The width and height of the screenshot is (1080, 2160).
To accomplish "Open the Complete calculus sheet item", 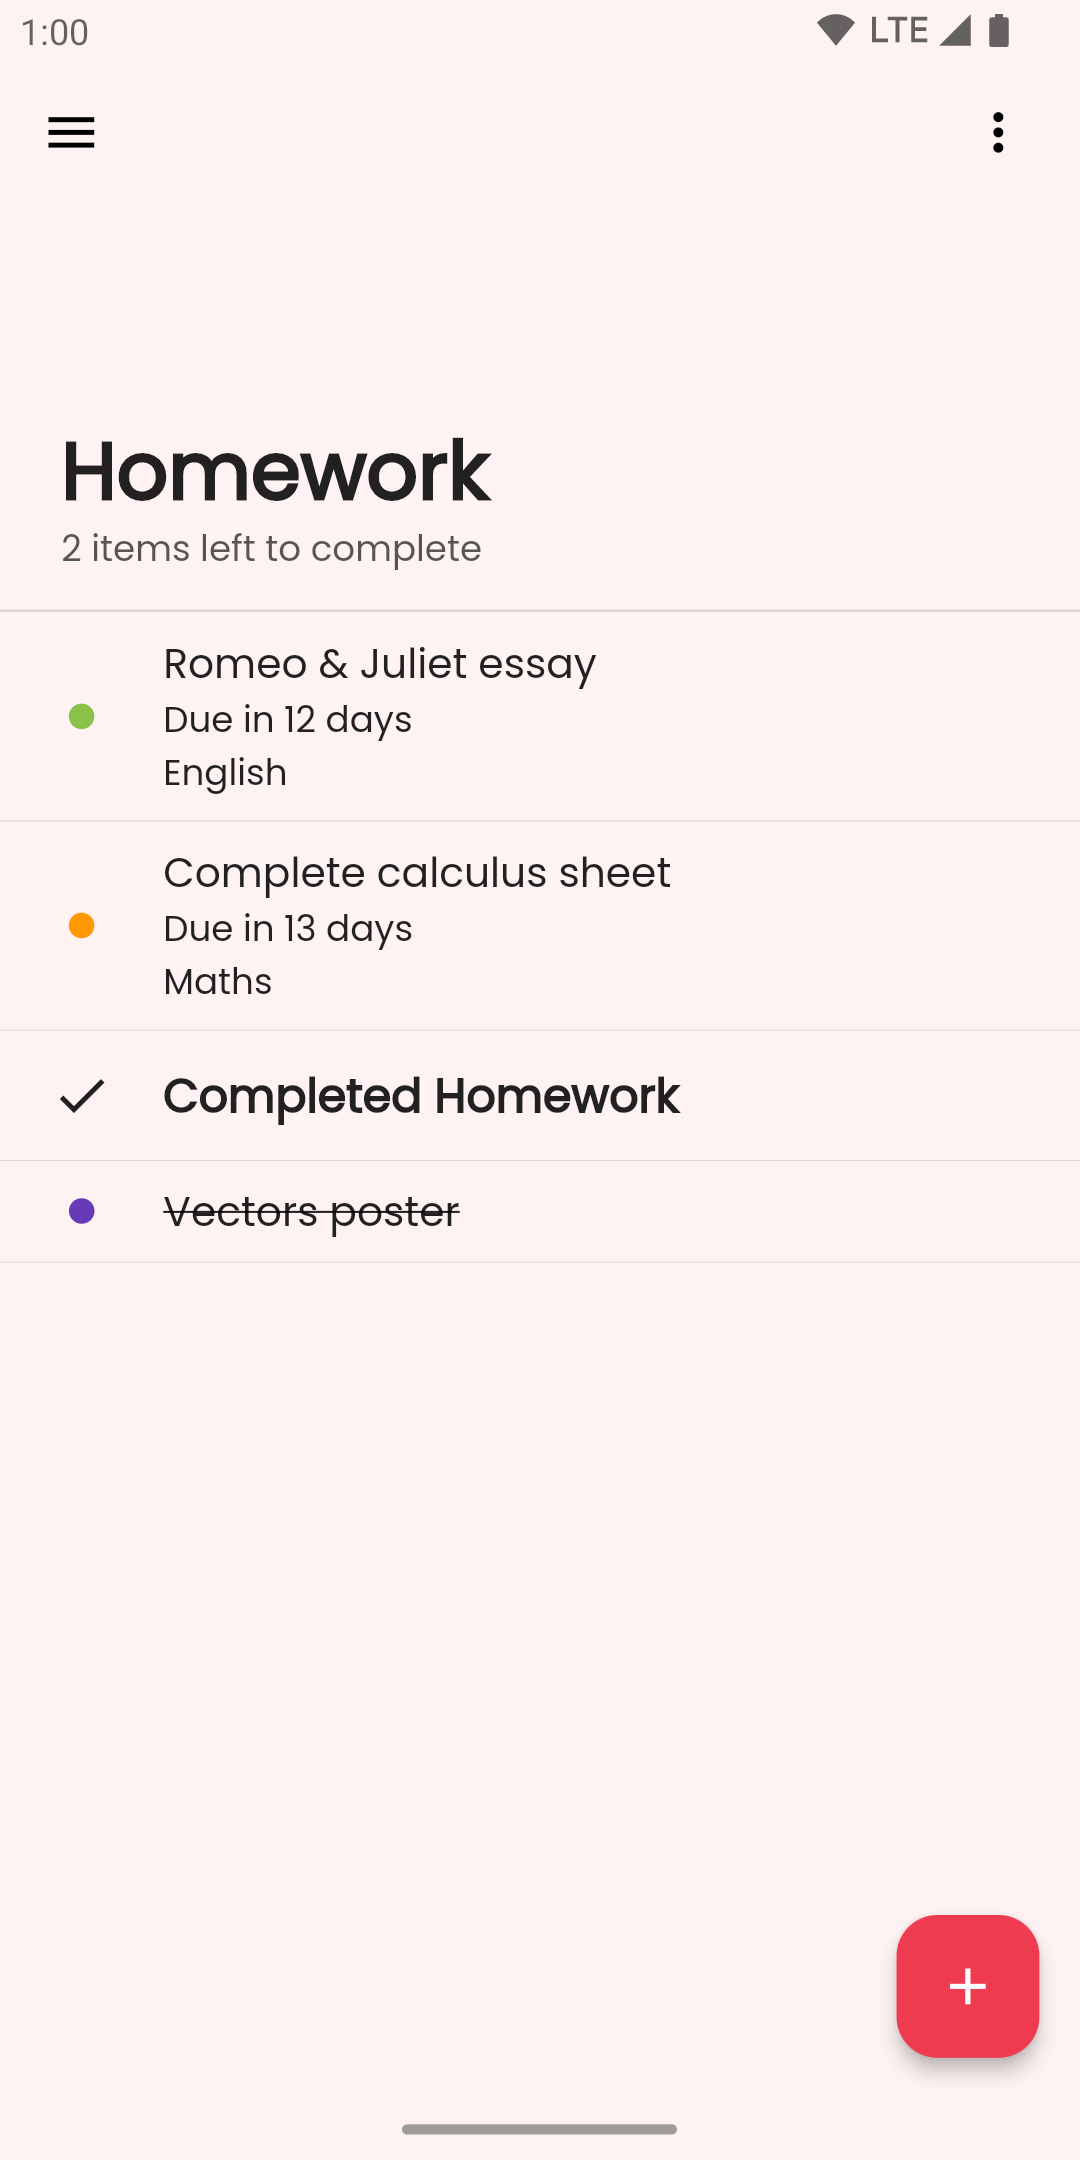I will pyautogui.click(x=417, y=873).
